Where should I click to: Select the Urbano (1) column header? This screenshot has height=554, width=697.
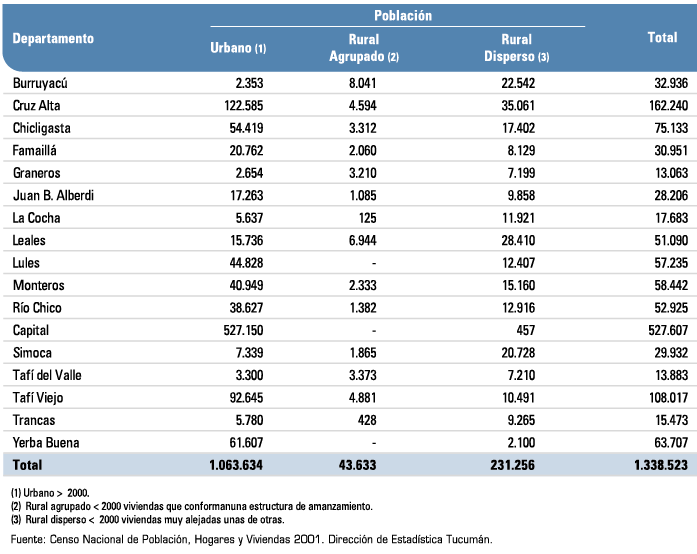[238, 48]
